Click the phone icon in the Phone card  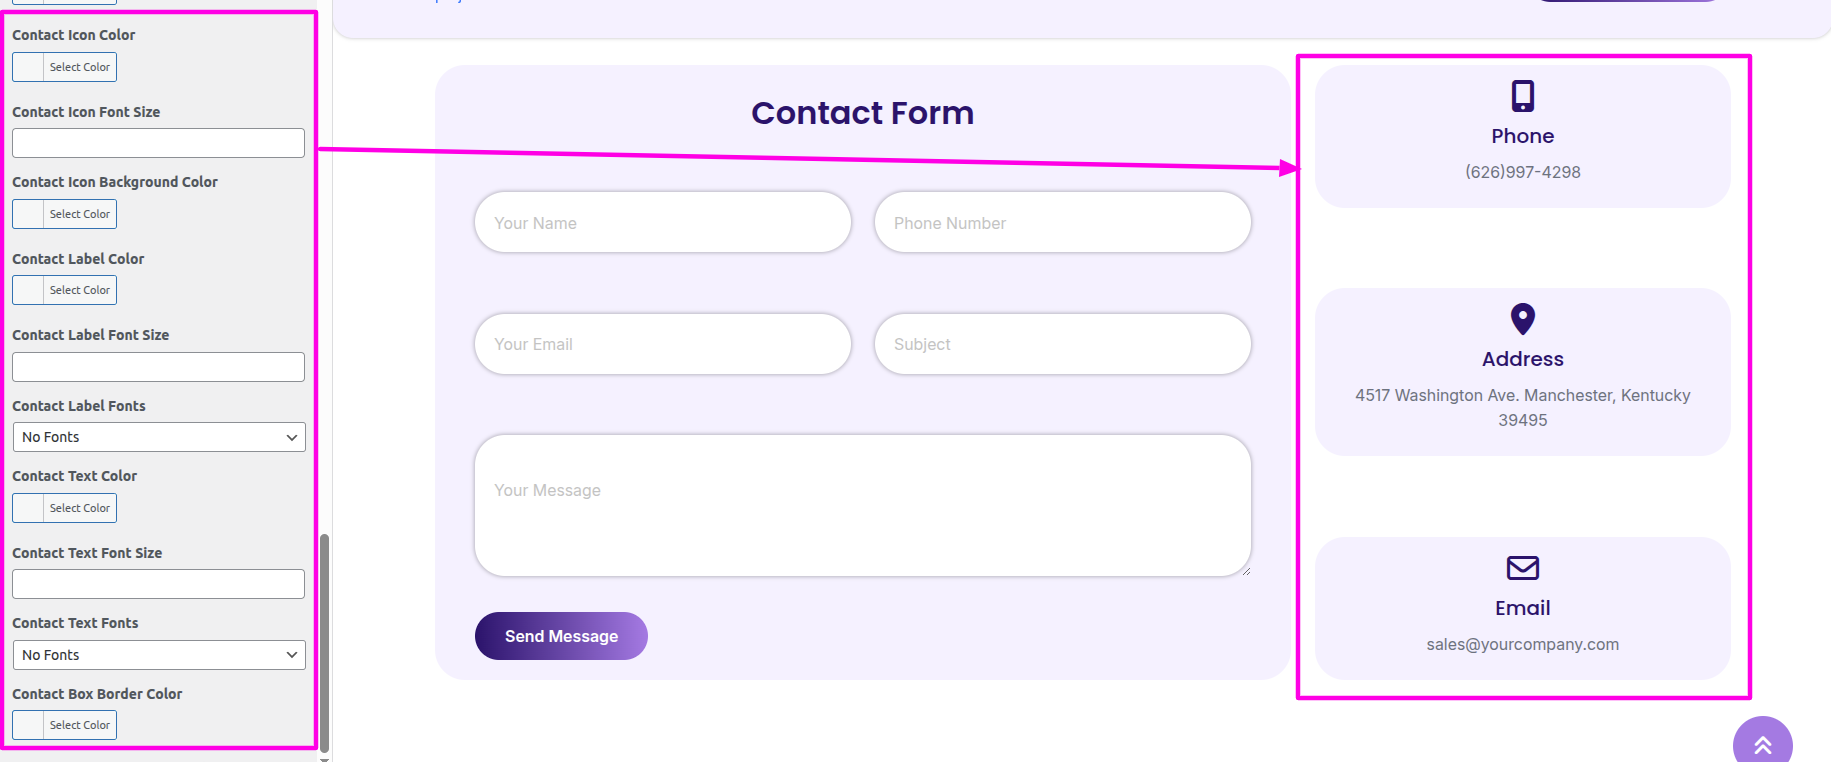1522,96
